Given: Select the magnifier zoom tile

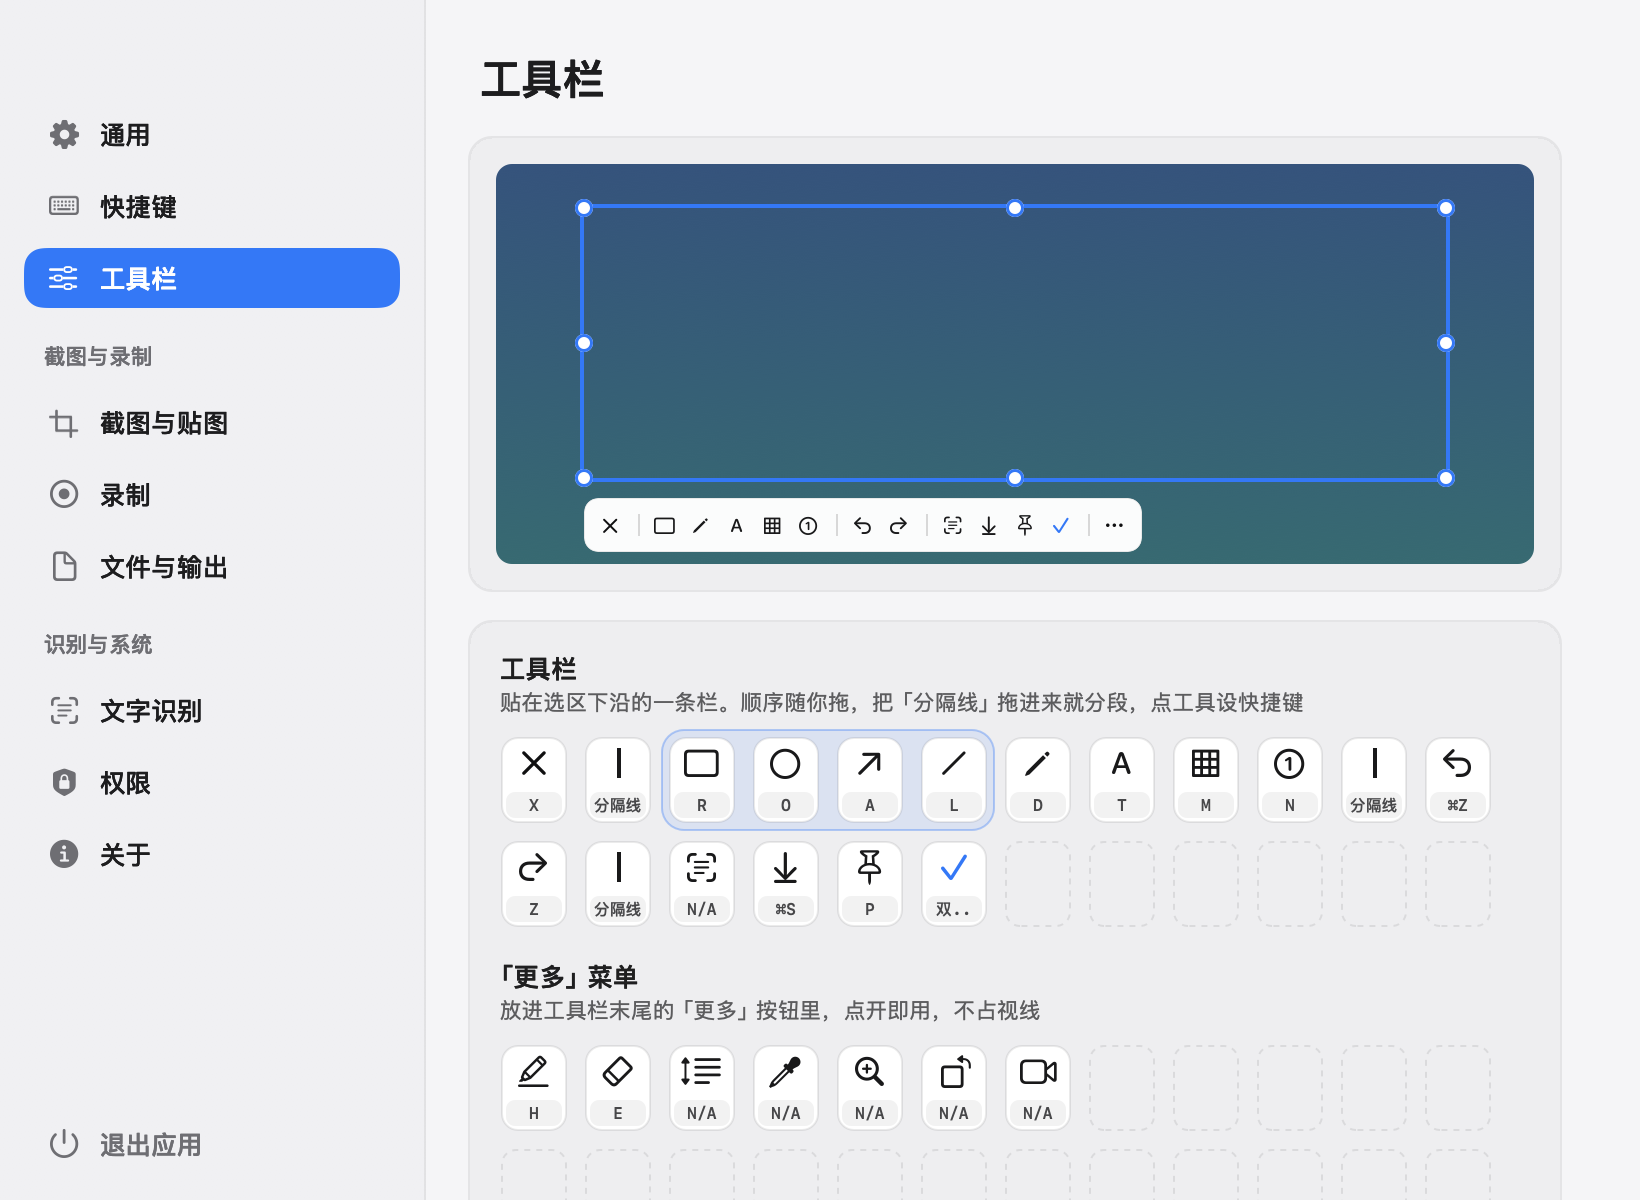Looking at the screenshot, I should click(870, 1088).
